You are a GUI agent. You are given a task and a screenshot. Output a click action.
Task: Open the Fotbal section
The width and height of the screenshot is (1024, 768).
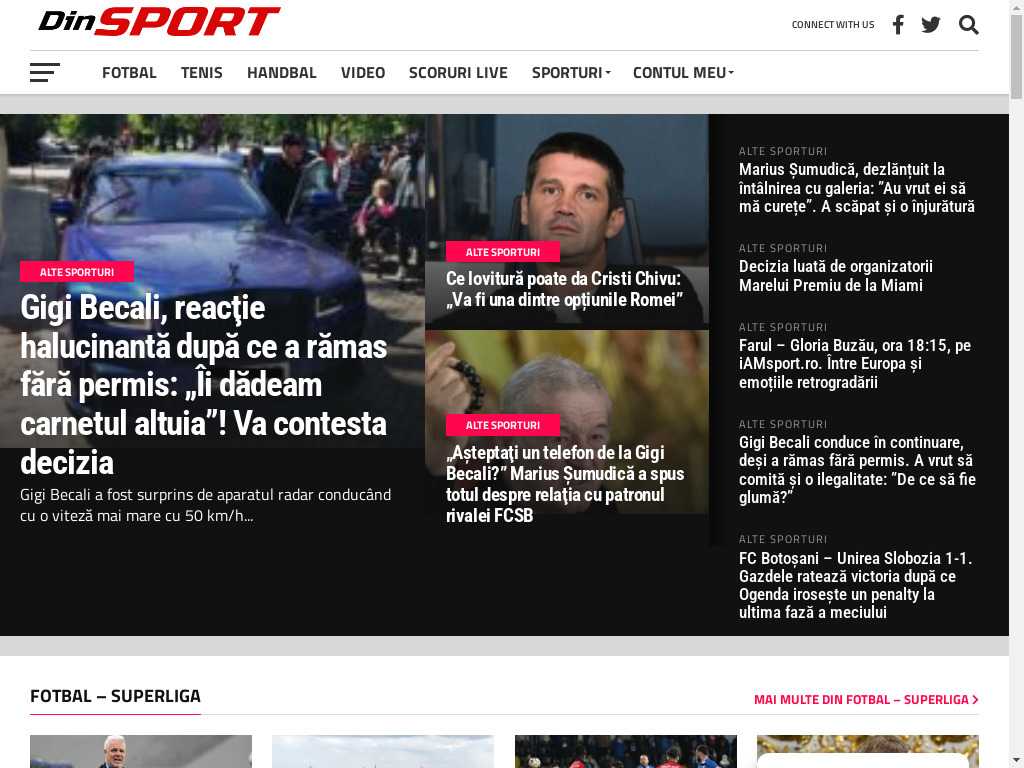[x=129, y=72]
